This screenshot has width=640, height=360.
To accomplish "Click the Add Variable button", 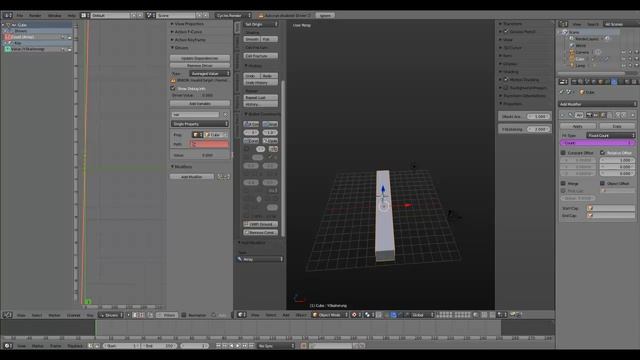I will click(200, 104).
